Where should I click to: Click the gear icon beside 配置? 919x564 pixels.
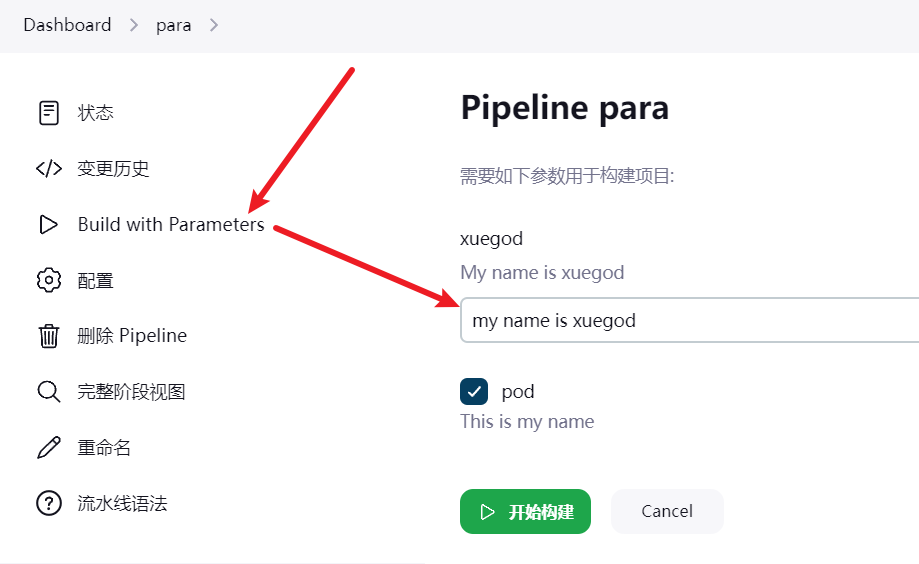click(x=48, y=281)
